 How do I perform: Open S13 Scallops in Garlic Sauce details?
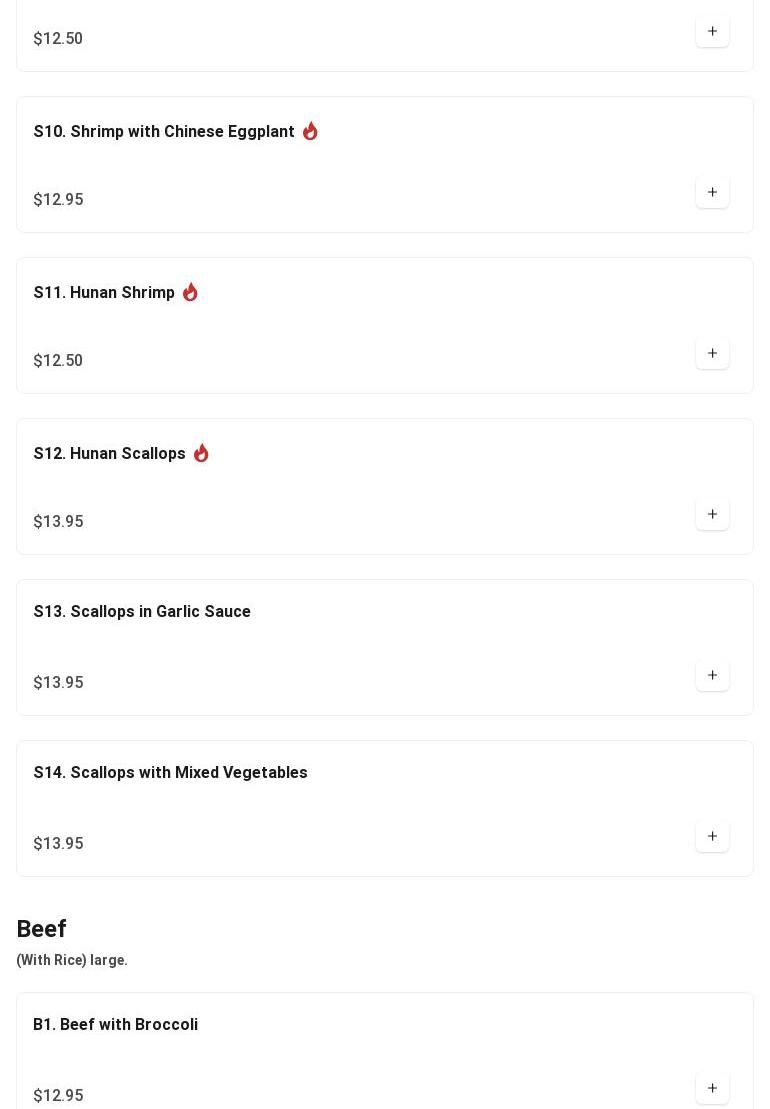(x=142, y=612)
